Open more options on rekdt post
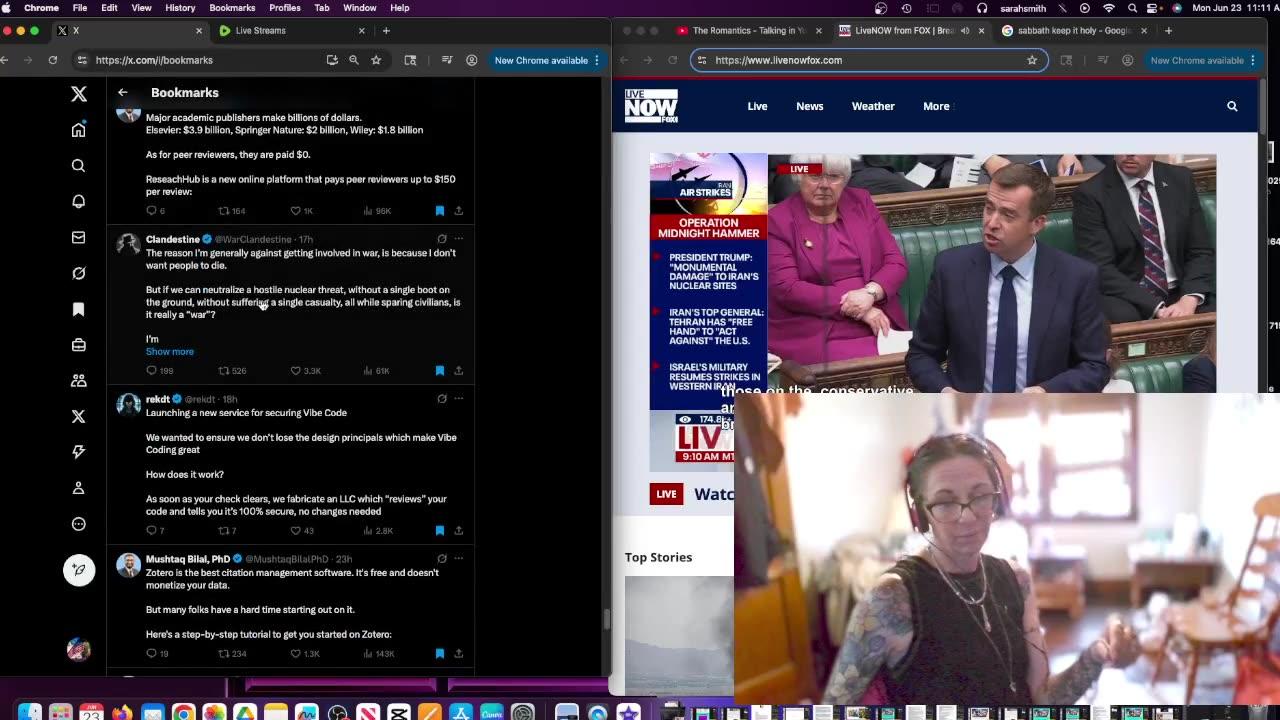1280x720 pixels. (459, 399)
